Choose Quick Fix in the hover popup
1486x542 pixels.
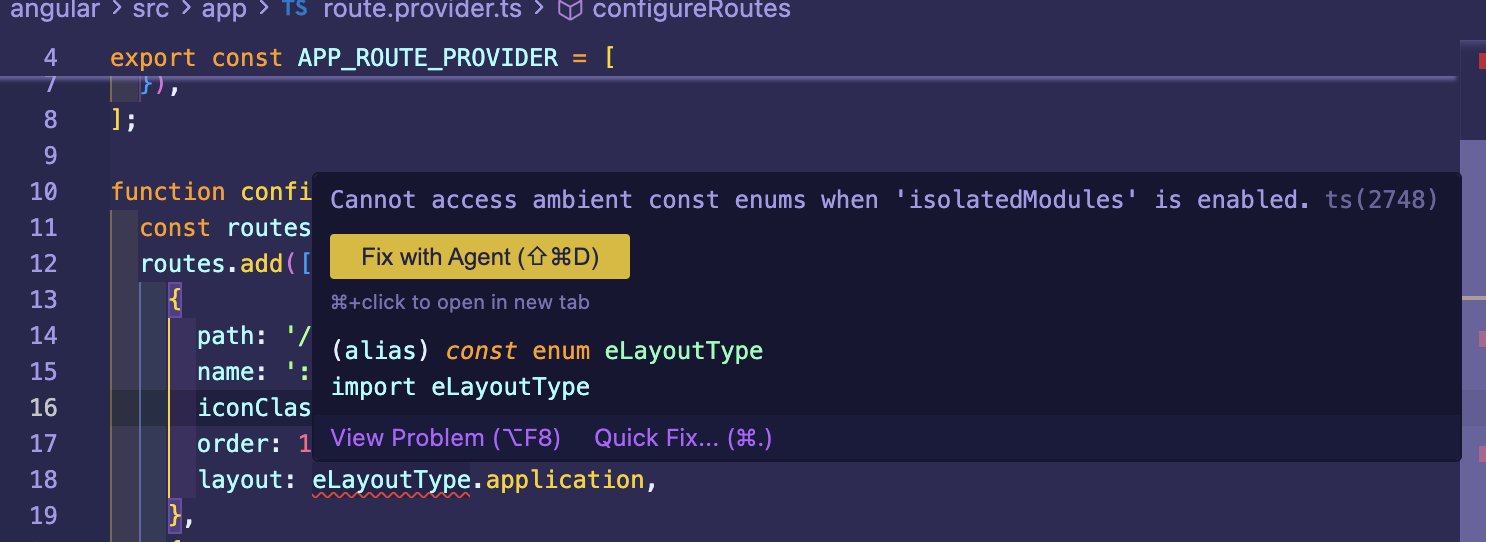(683, 438)
